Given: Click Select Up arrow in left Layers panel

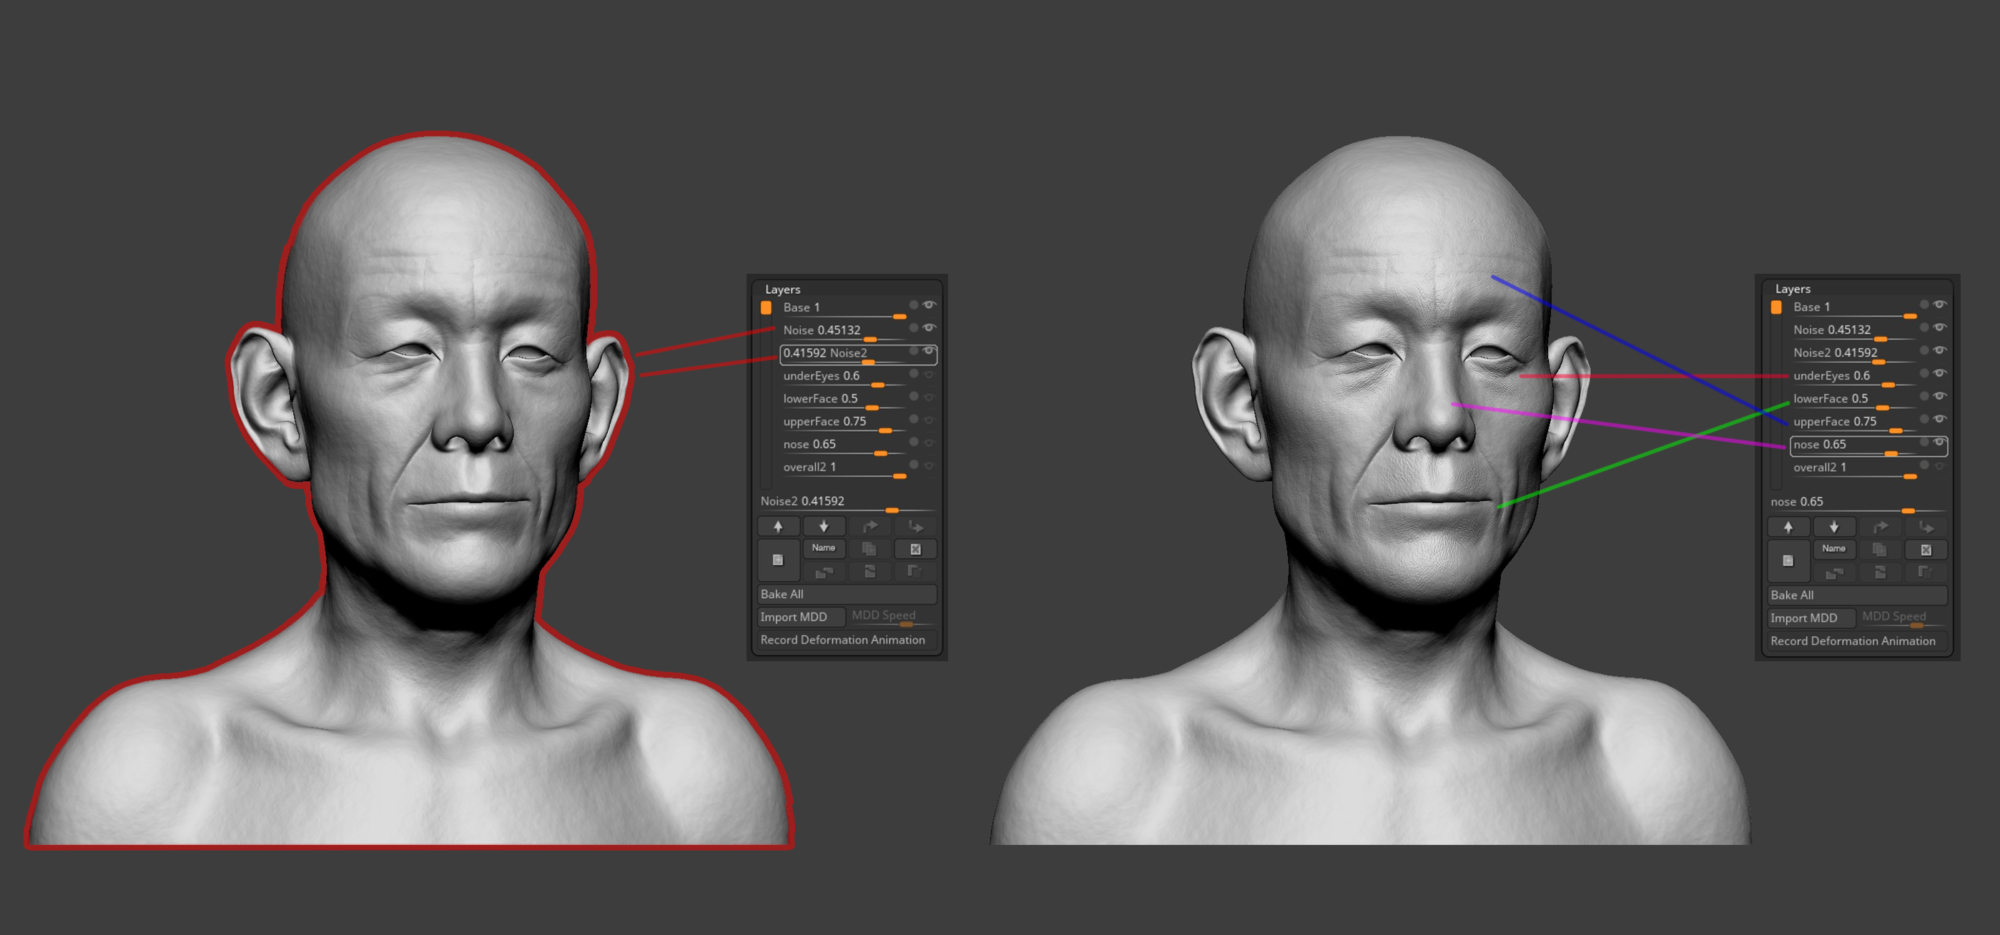Looking at the screenshot, I should tap(778, 526).
